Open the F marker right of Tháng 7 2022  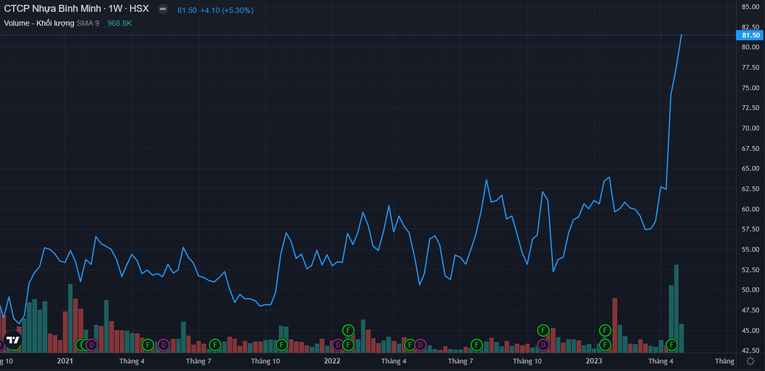click(477, 345)
